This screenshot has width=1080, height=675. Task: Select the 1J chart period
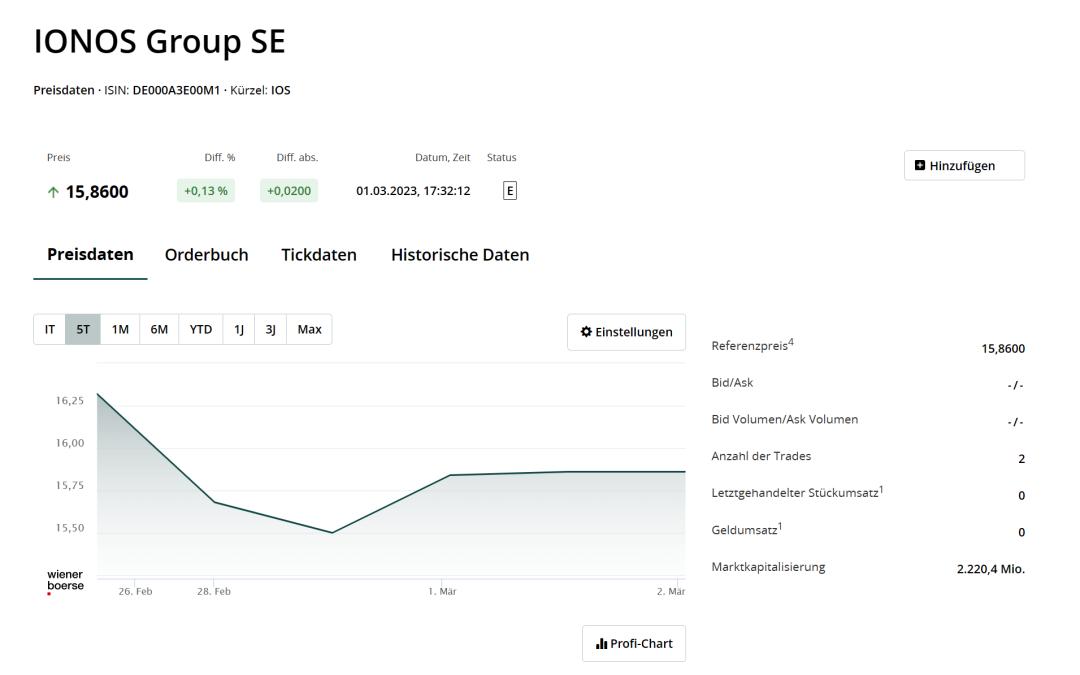(x=239, y=330)
